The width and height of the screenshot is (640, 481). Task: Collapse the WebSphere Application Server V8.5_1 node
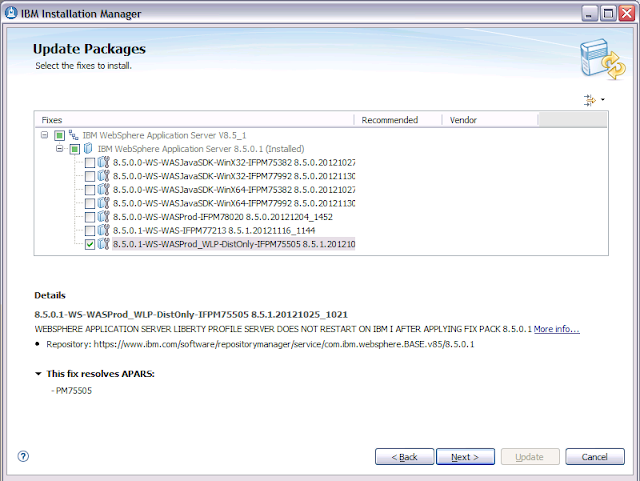44,135
